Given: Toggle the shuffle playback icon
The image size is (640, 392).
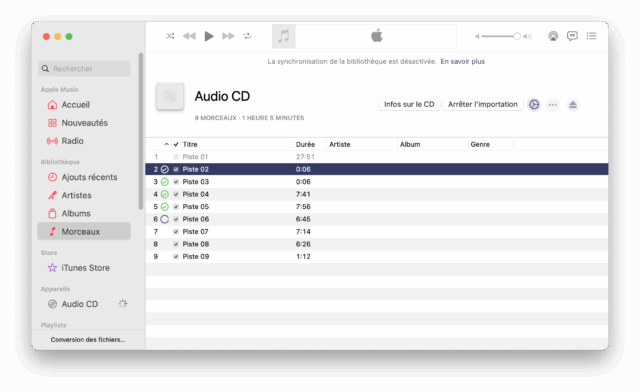Looking at the screenshot, I should click(170, 36).
